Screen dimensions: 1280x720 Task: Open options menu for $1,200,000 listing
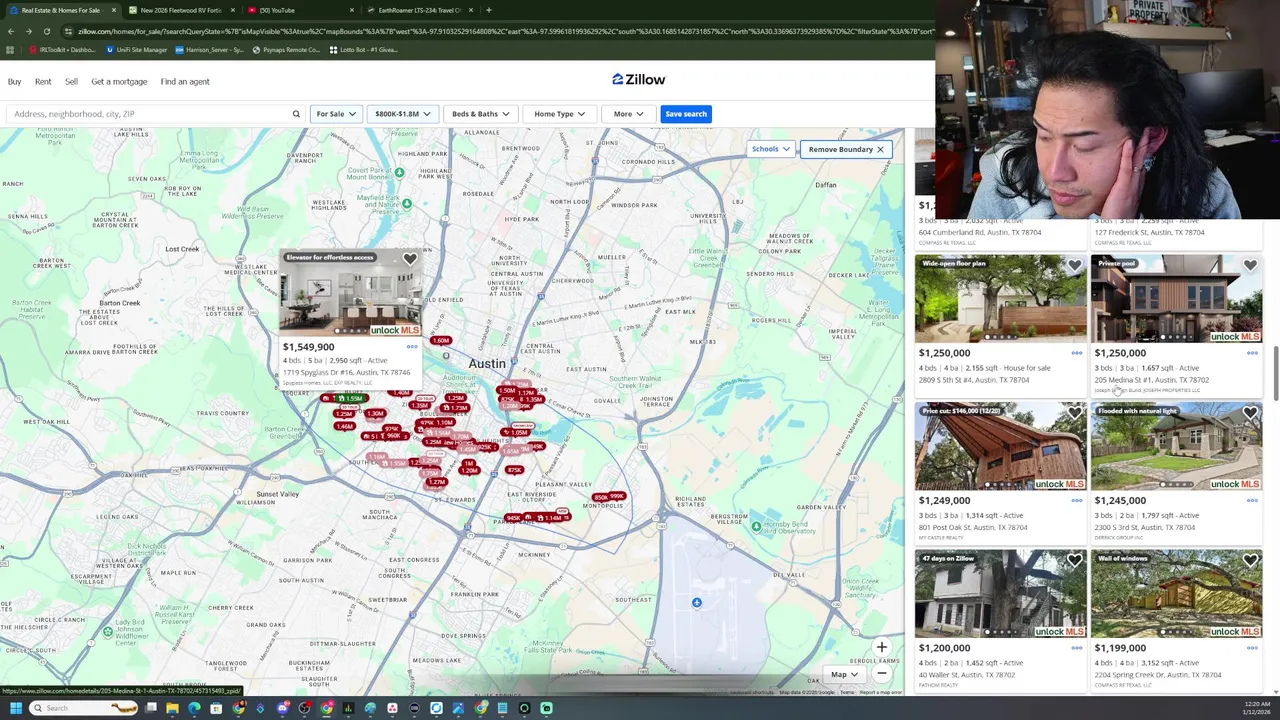coord(1076,648)
